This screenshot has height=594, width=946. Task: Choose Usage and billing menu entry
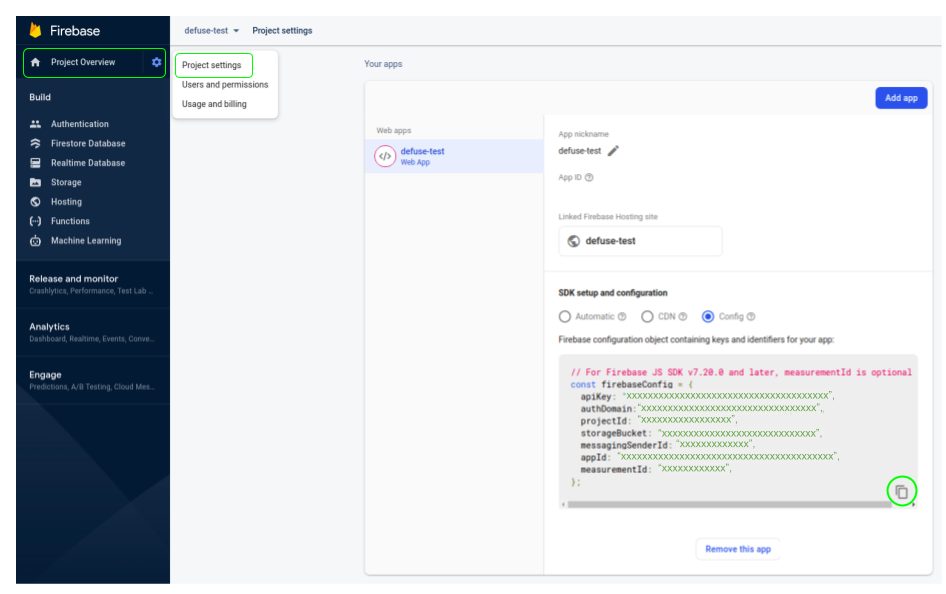(x=214, y=104)
